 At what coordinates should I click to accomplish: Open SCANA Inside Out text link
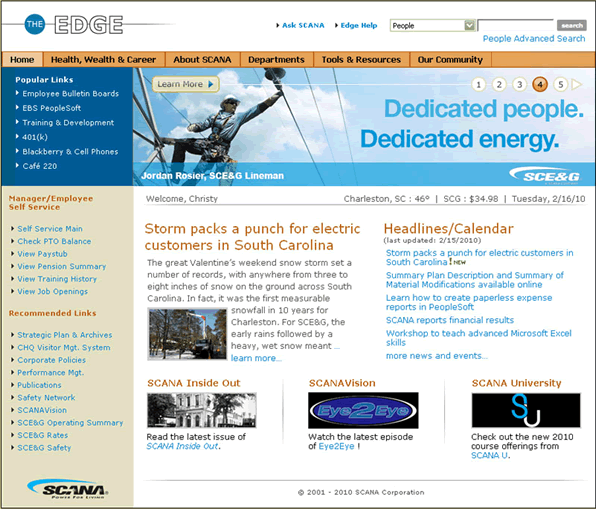182,446
